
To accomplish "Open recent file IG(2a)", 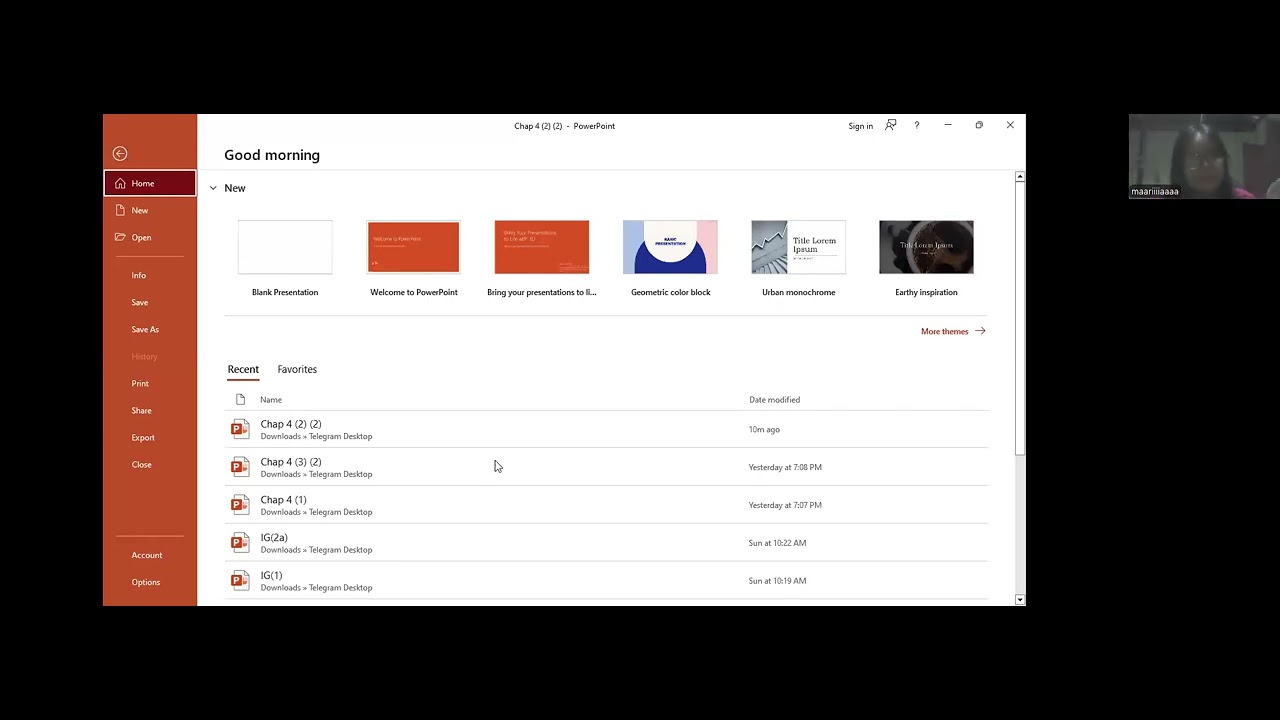I will point(606,543).
